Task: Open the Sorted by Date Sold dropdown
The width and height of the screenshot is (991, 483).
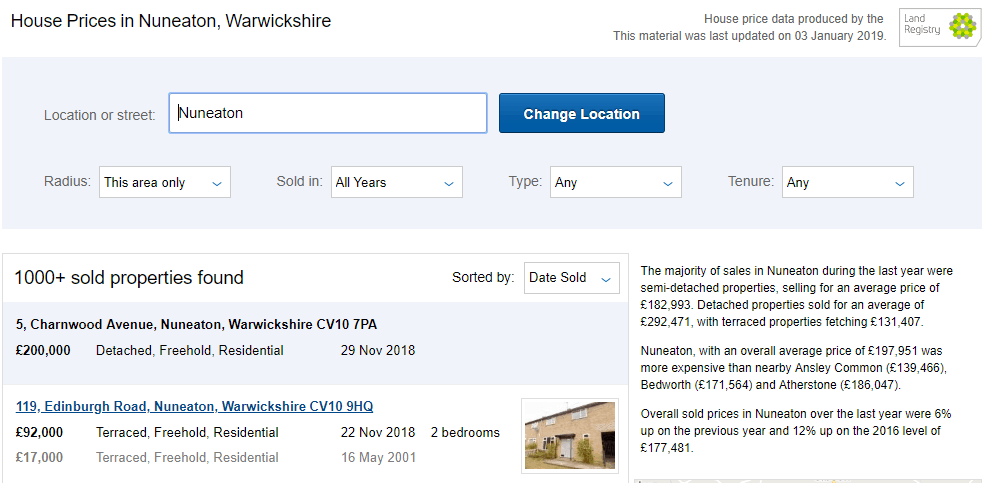Action: click(x=571, y=278)
